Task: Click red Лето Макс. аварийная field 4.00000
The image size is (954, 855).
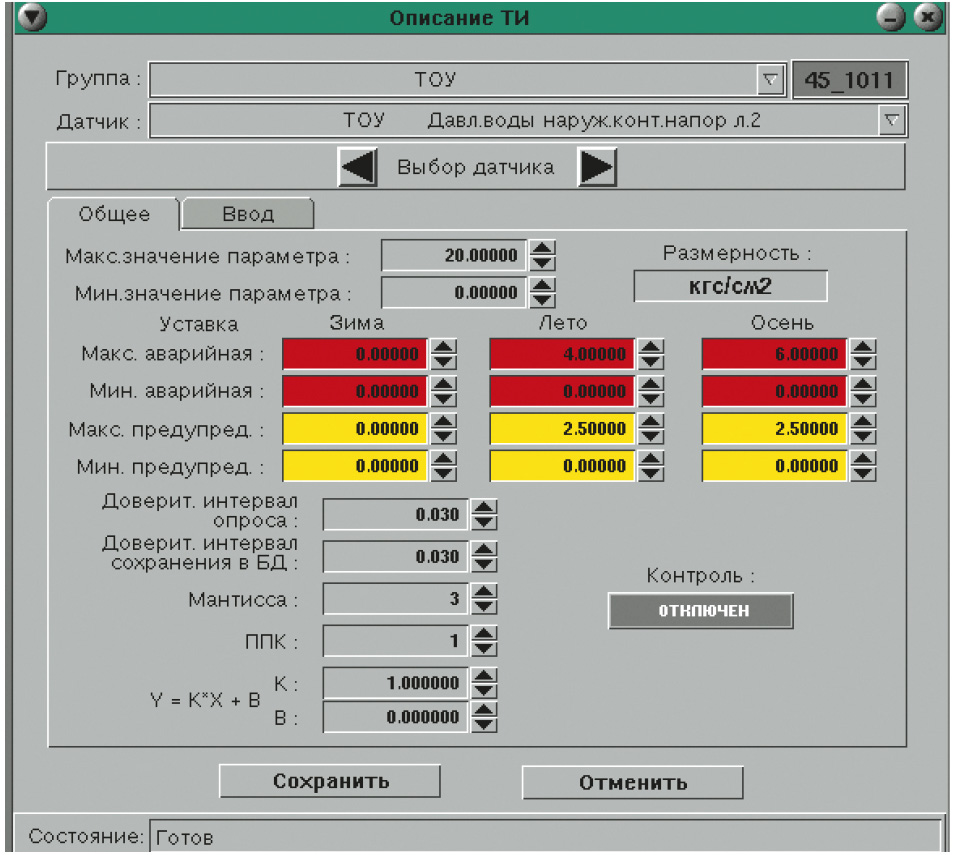Action: click(562, 354)
